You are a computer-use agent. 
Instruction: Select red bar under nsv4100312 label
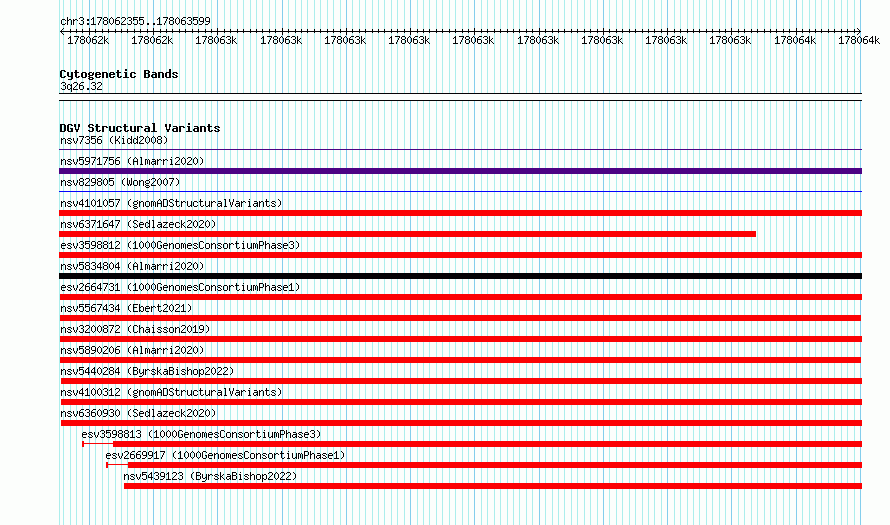(461, 402)
